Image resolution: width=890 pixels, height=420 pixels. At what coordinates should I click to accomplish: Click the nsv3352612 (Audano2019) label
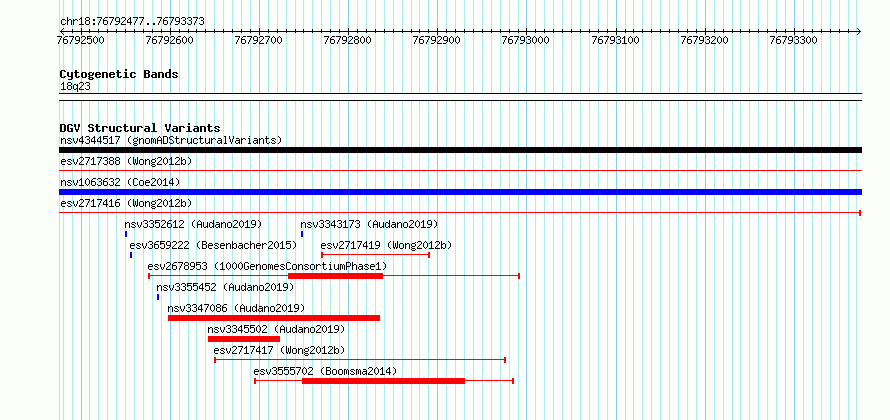(x=193, y=224)
